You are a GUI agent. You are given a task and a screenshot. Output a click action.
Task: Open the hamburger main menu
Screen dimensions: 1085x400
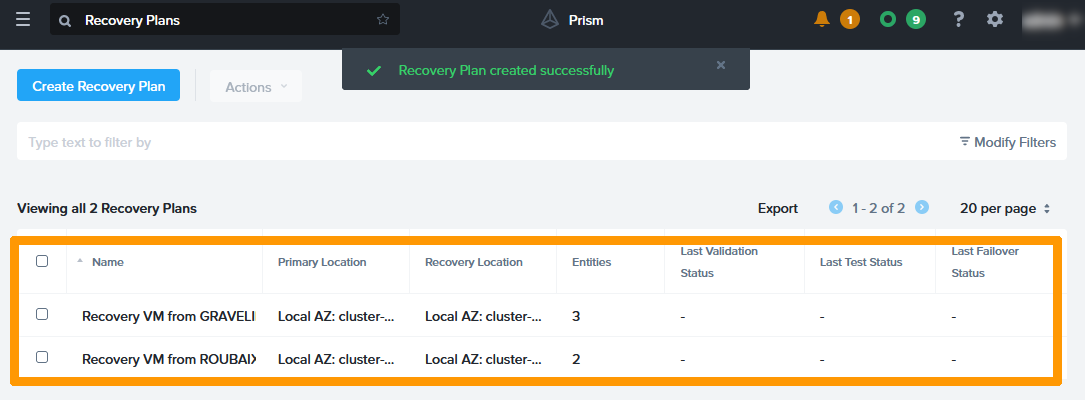click(x=23, y=19)
